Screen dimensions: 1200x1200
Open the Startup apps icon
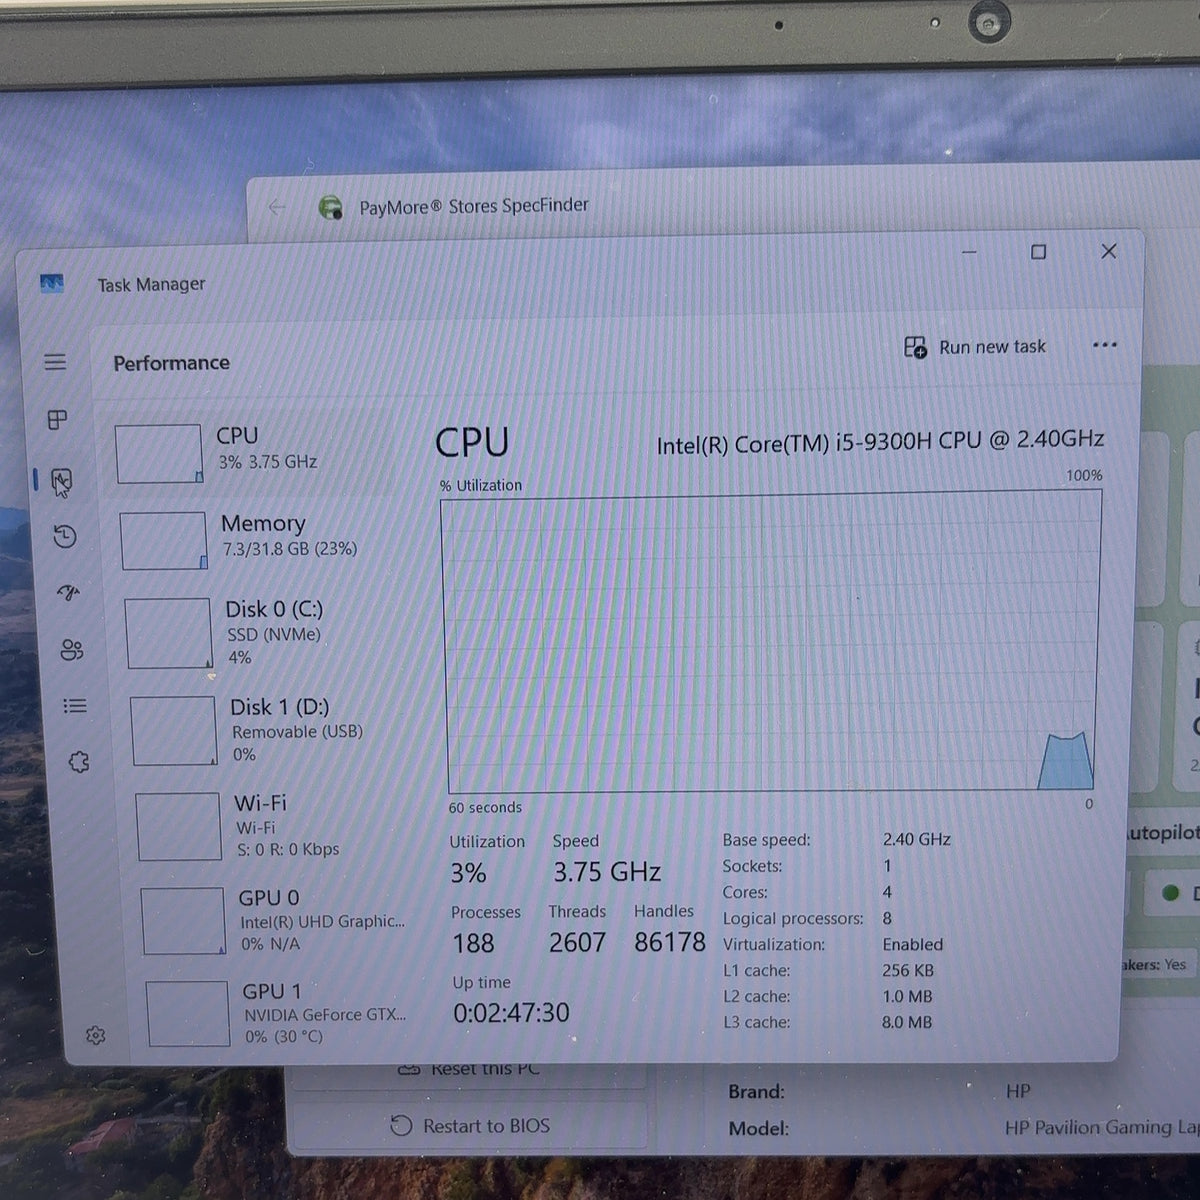click(68, 593)
